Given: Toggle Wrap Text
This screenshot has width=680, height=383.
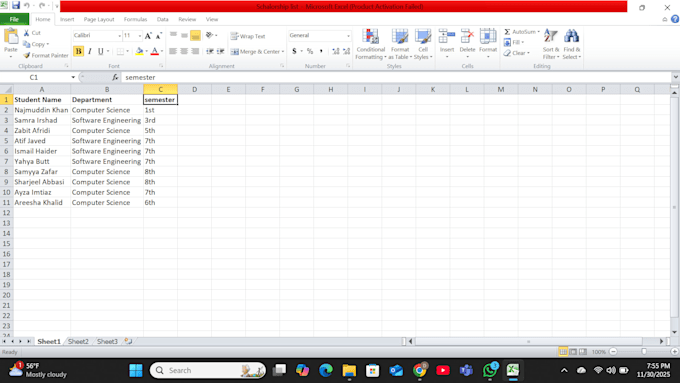Looking at the screenshot, I should point(248,36).
